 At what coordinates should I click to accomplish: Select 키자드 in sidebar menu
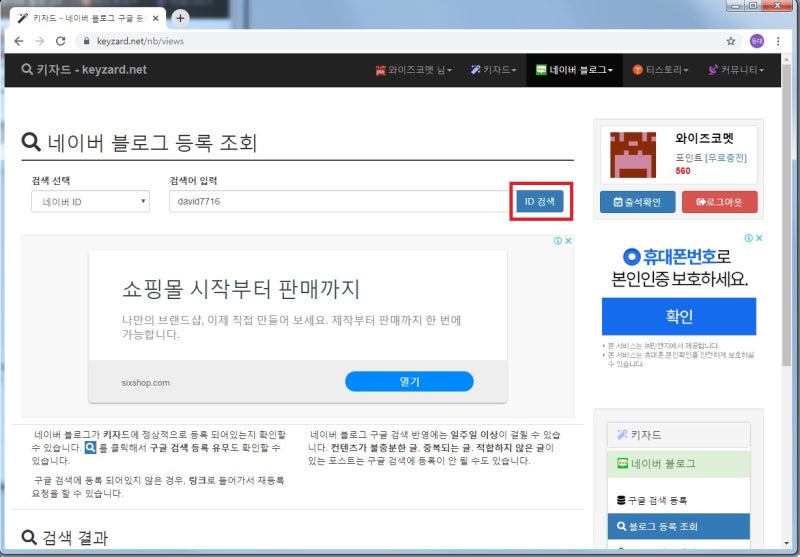coord(679,435)
